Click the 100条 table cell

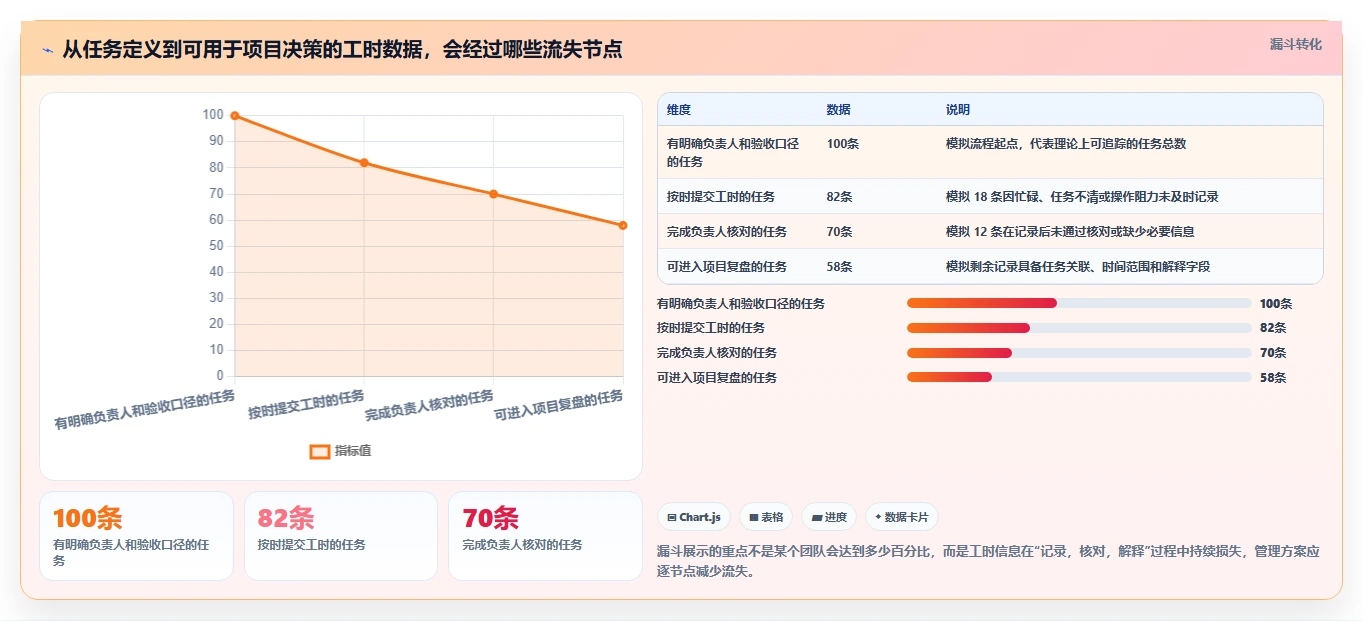843,144
